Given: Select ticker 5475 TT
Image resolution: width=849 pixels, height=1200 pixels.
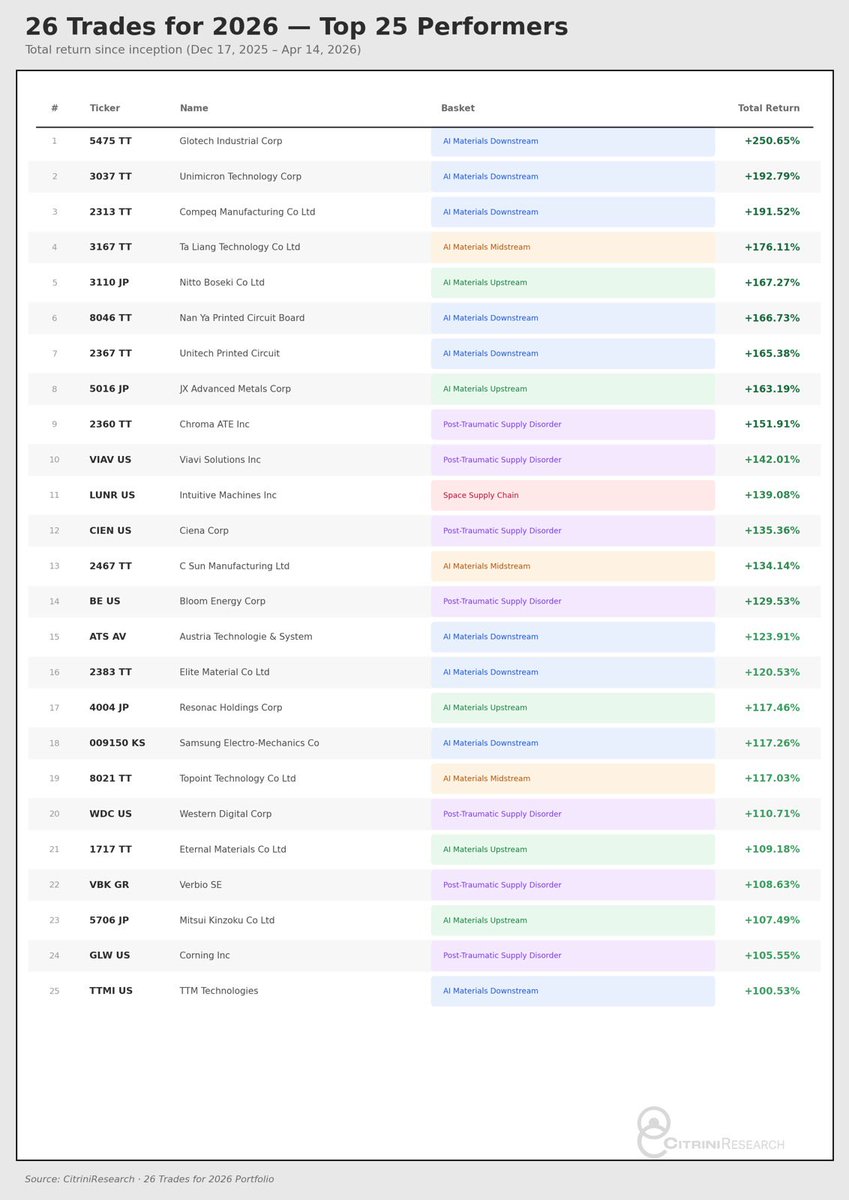Looking at the screenshot, I should [x=110, y=141].
